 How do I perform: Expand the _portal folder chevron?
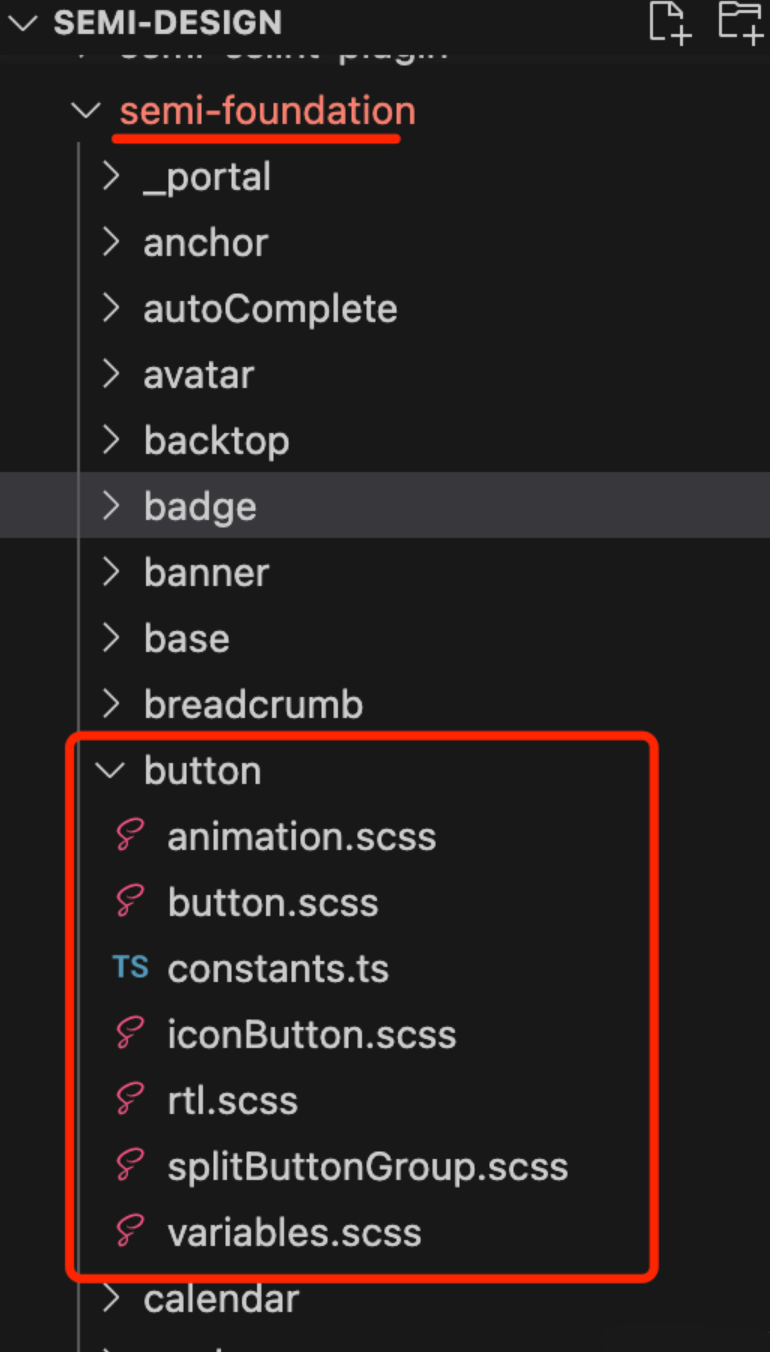coord(111,177)
